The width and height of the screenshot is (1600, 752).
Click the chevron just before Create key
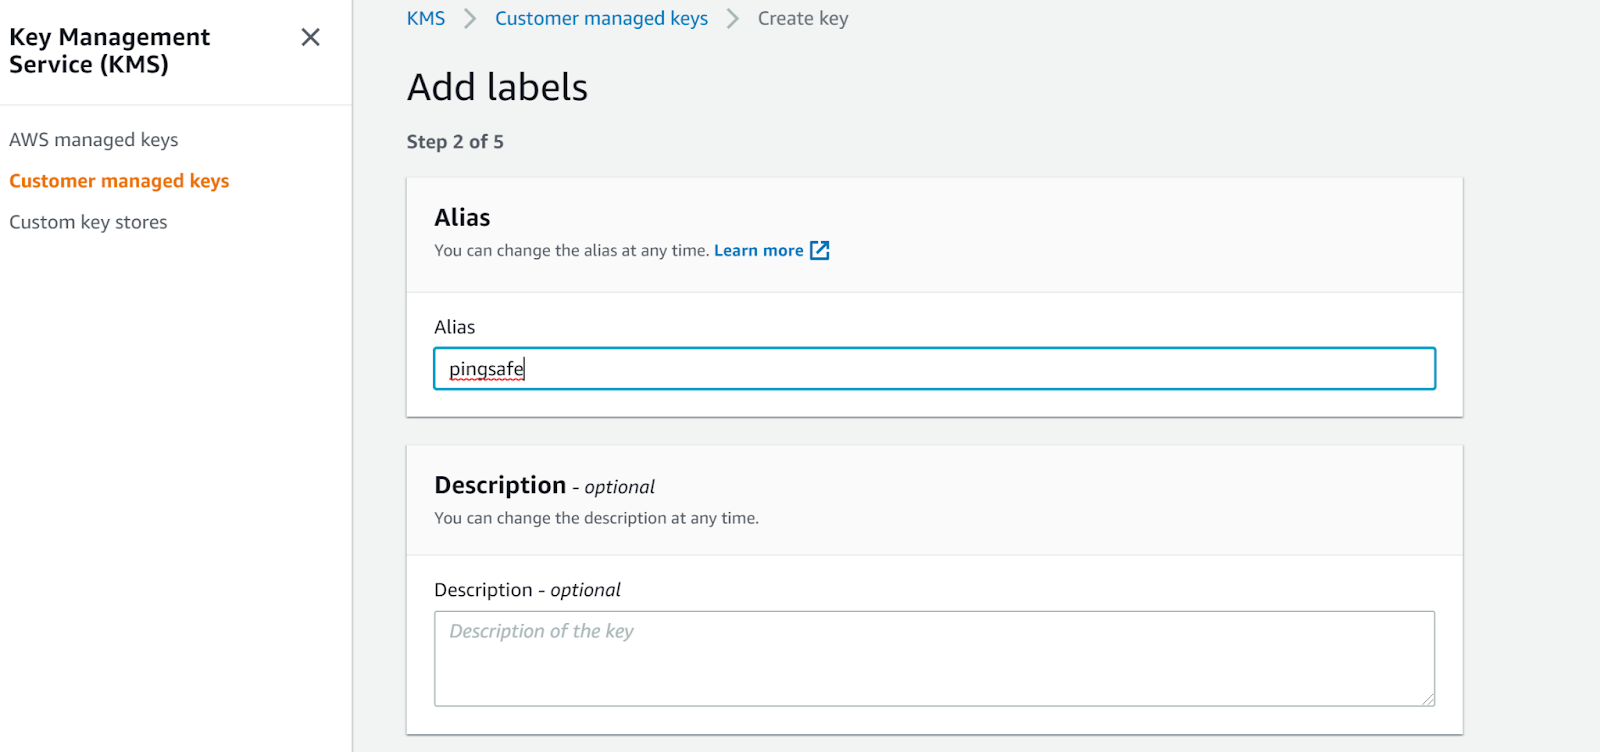coord(733,19)
